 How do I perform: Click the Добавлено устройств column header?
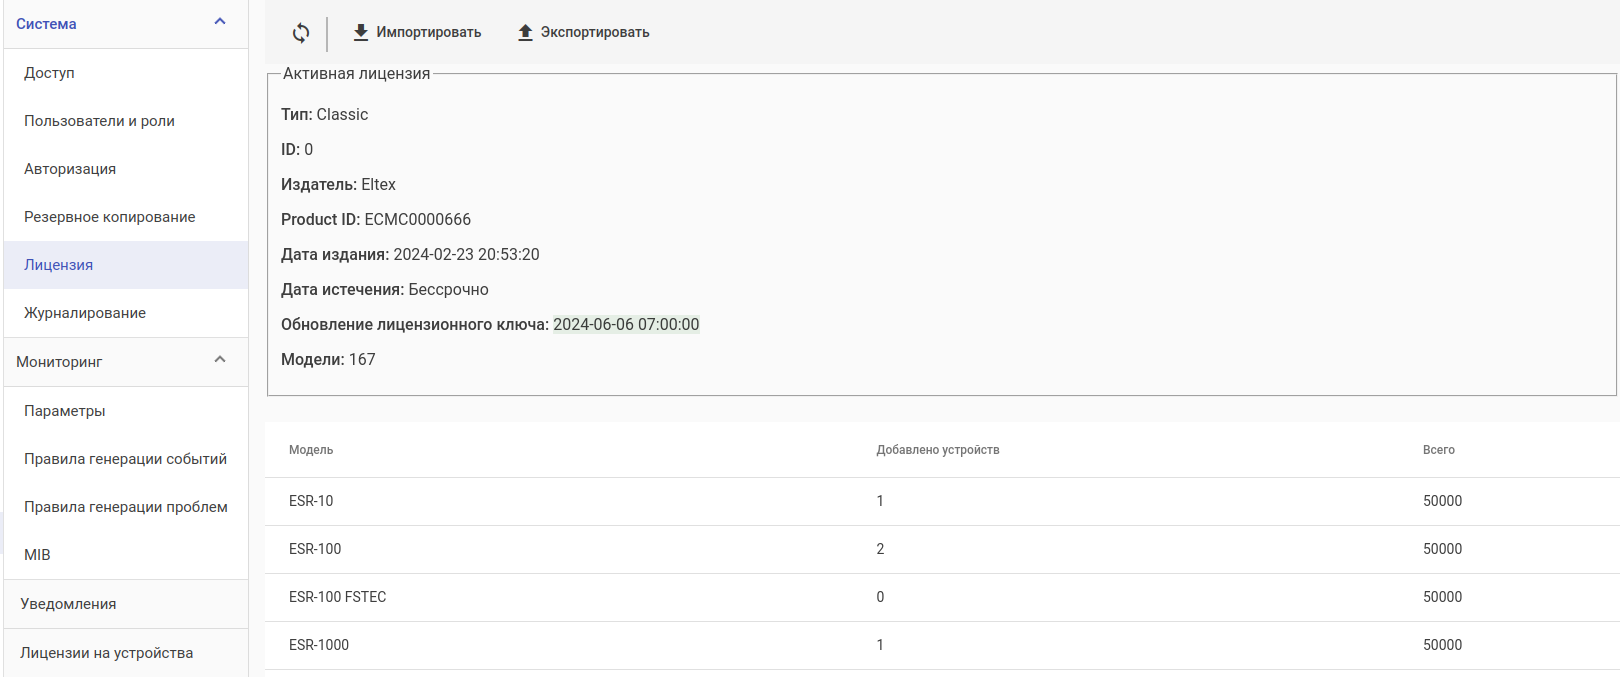[x=938, y=450]
